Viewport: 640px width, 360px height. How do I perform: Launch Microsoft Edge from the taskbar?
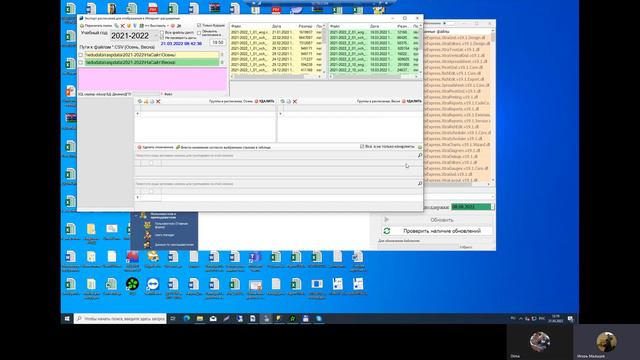tap(187, 318)
